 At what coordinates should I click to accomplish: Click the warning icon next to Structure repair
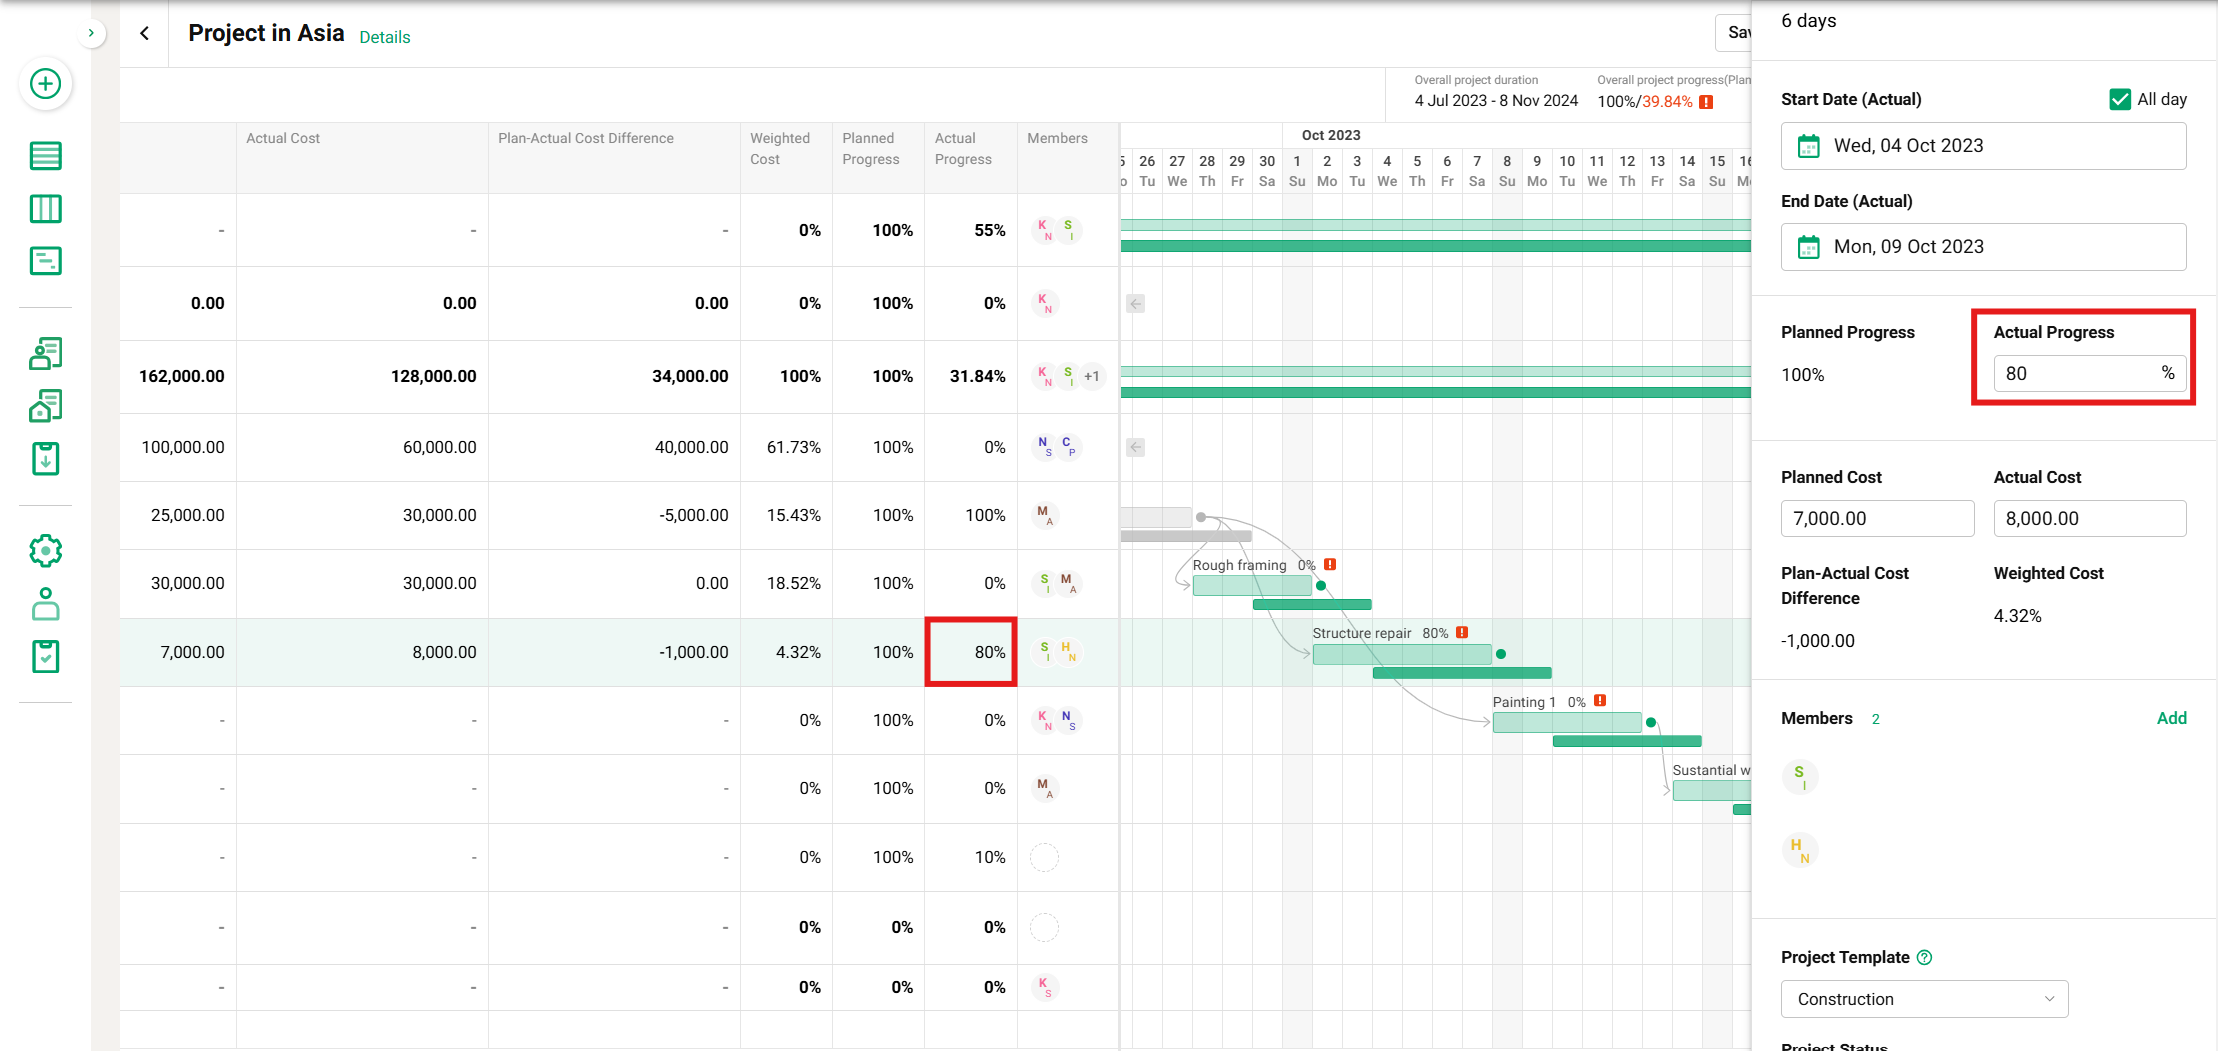pyautogui.click(x=1463, y=632)
